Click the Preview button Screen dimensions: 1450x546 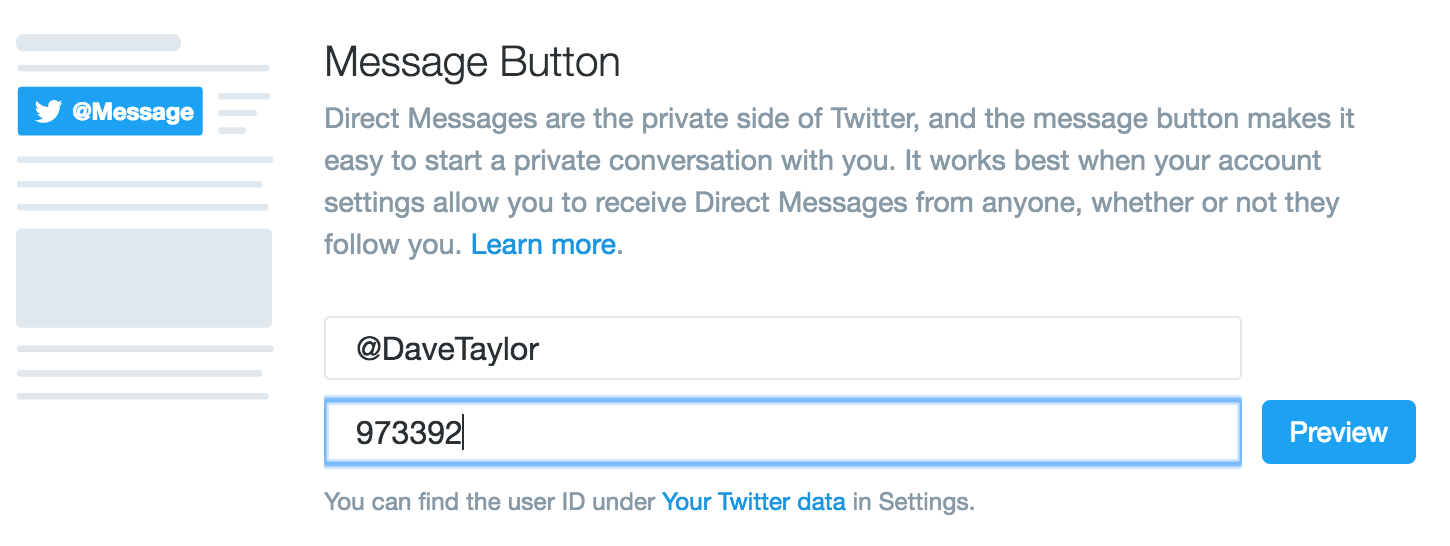click(x=1339, y=432)
